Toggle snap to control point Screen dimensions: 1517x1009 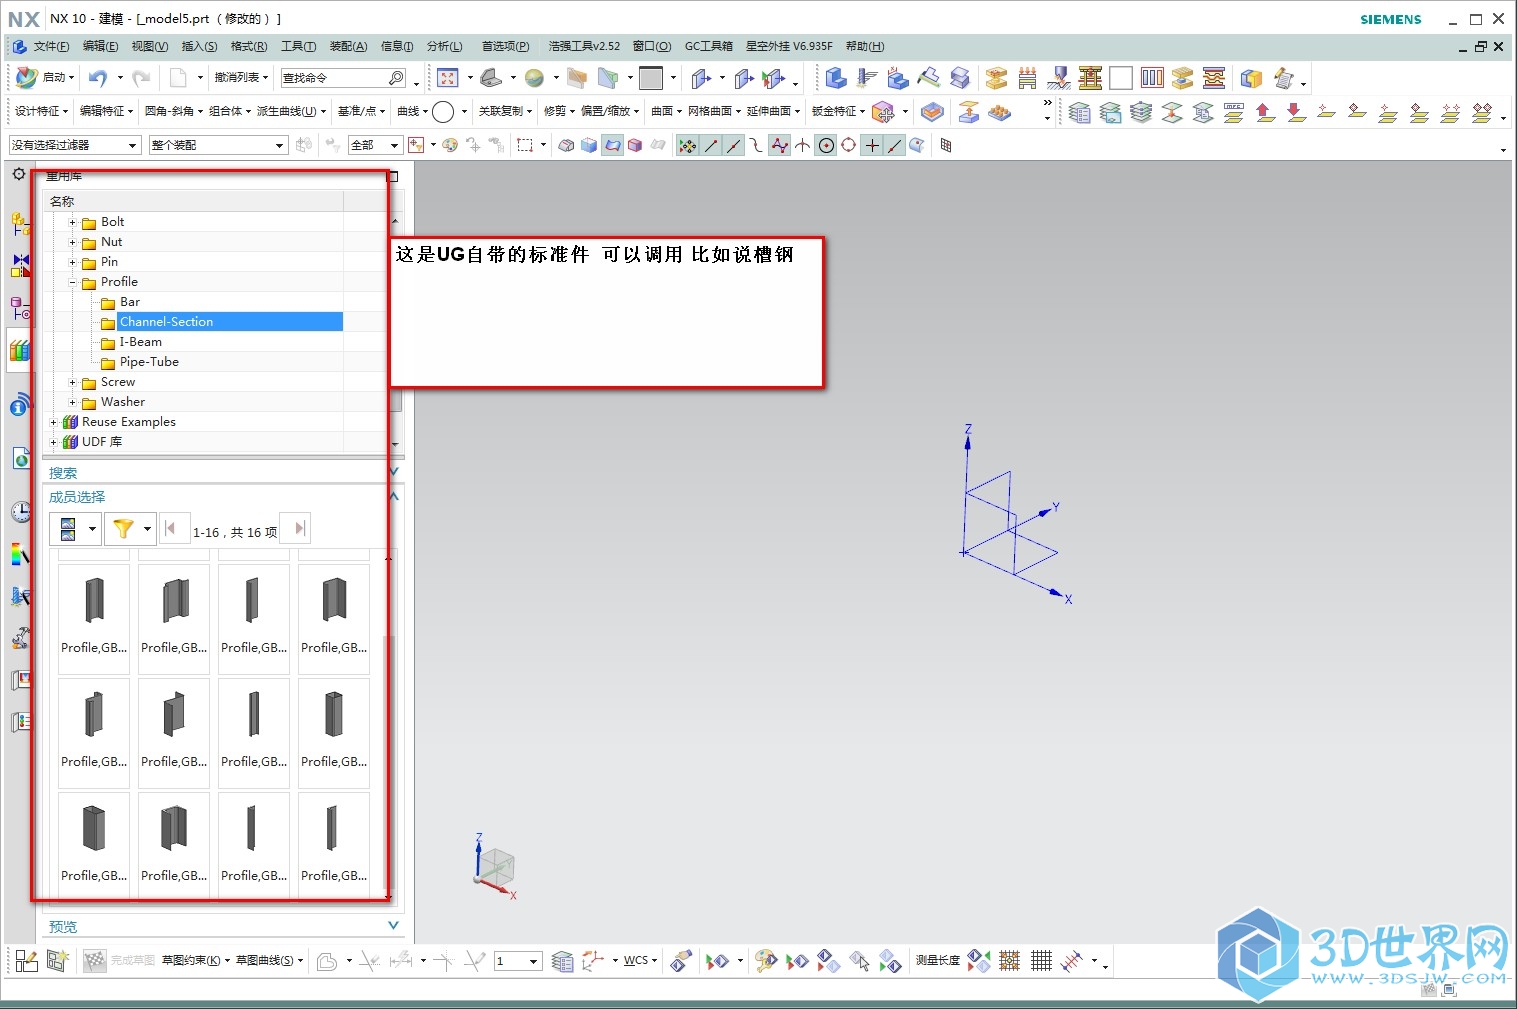tap(757, 145)
